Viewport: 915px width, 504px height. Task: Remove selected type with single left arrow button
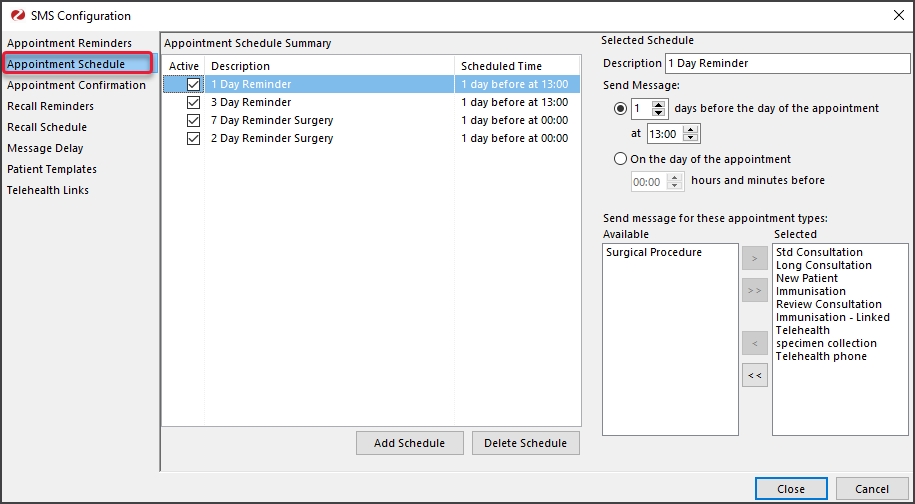coord(755,344)
